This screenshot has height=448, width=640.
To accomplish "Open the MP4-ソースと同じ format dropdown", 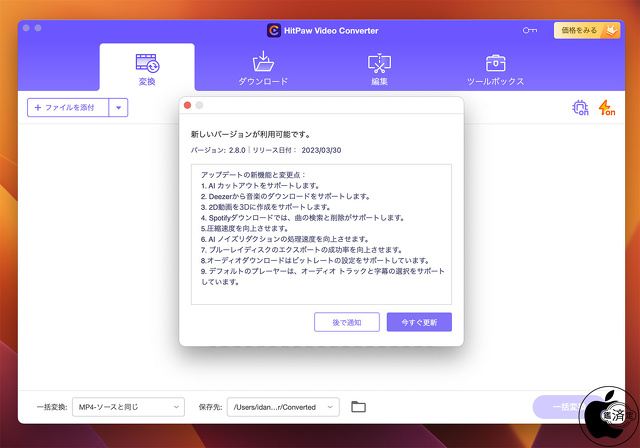I will pyautogui.click(x=128, y=407).
